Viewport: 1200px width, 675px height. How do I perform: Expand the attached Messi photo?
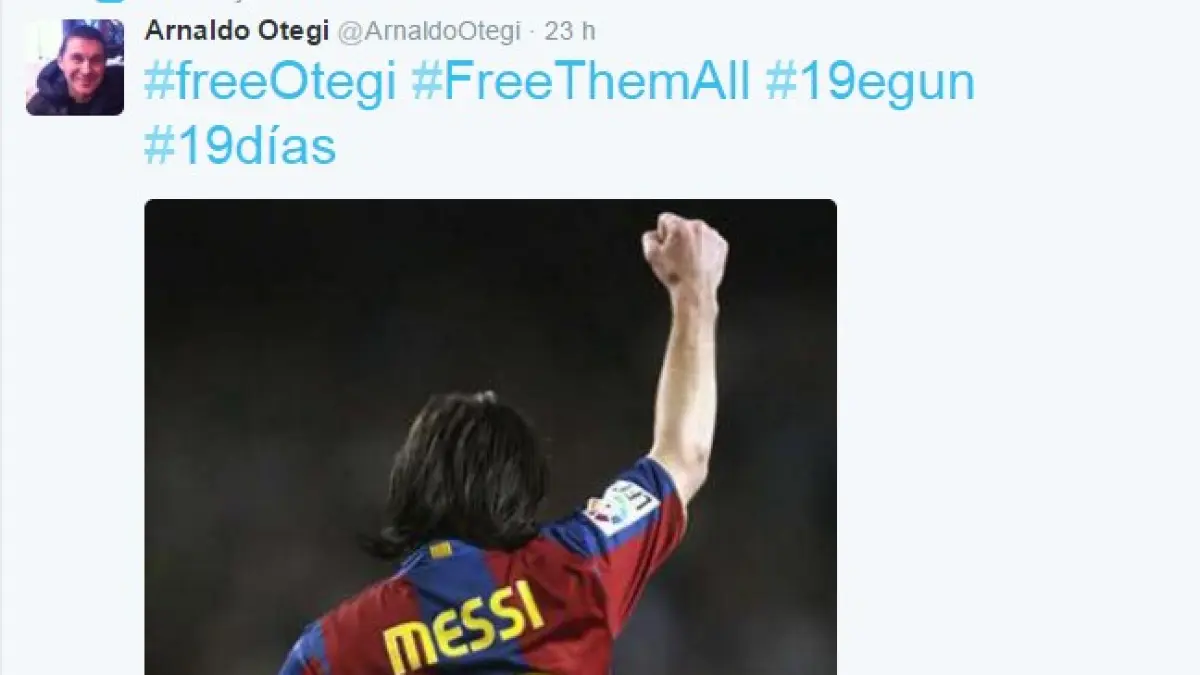coord(490,437)
